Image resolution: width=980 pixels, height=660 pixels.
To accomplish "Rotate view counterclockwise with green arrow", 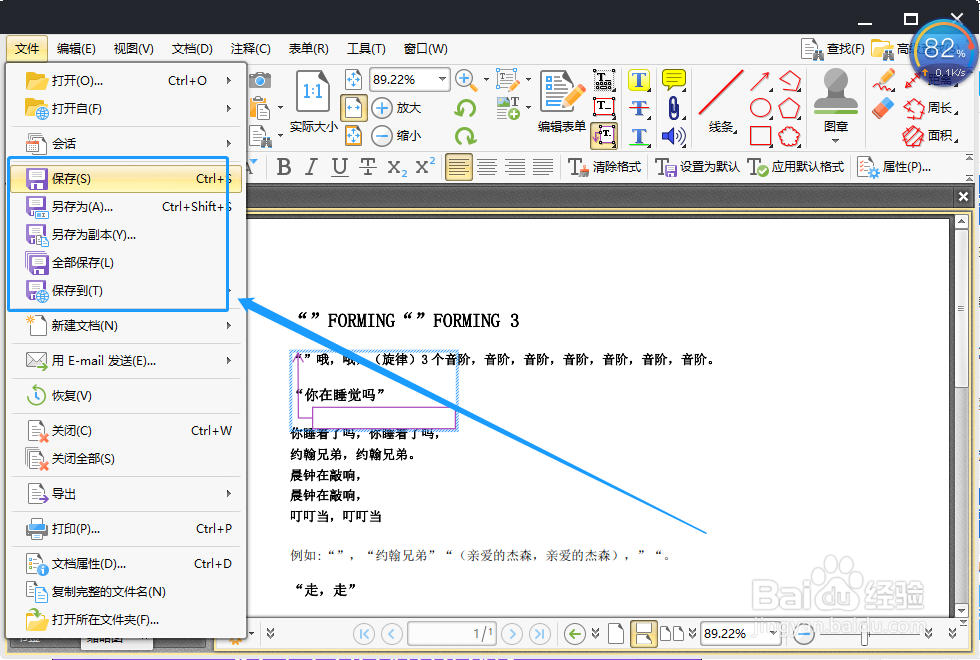I will 465,108.
